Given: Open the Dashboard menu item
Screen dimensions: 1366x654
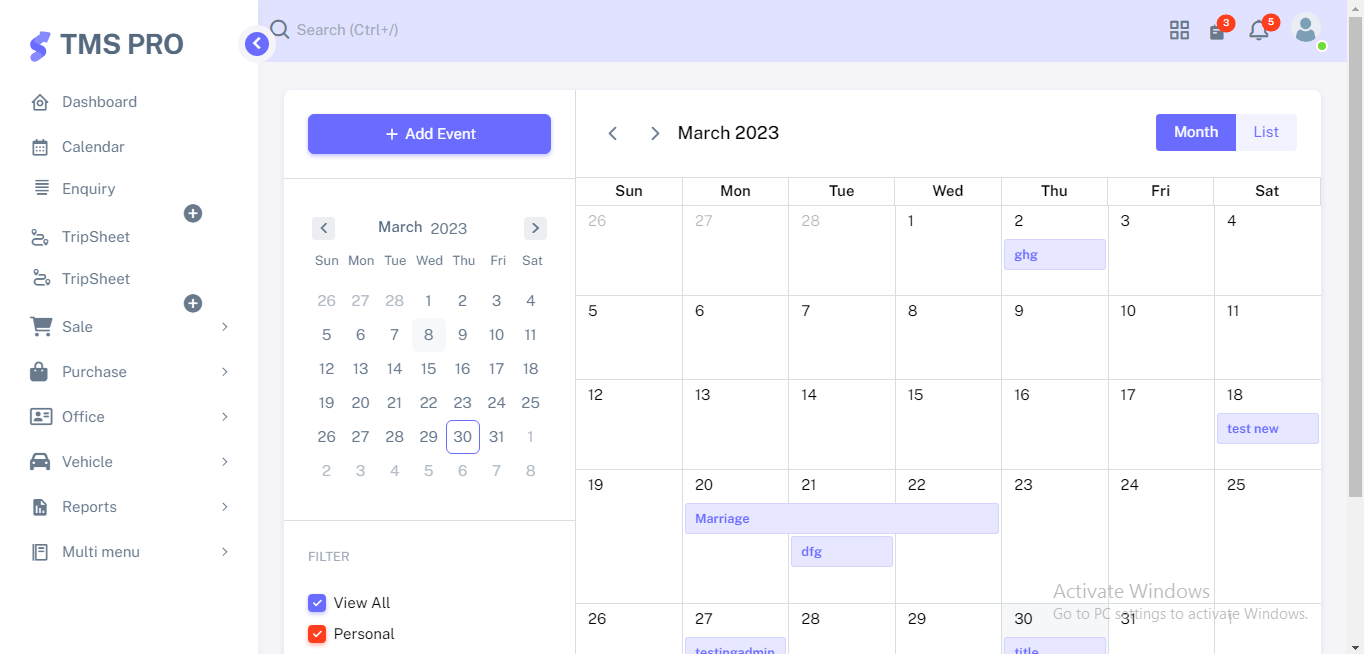Looking at the screenshot, I should click(99, 102).
